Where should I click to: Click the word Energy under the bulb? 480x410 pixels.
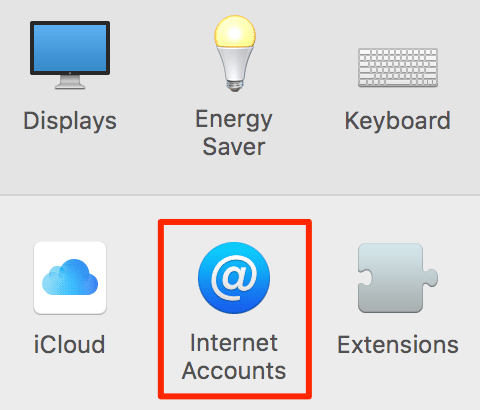tap(234, 119)
